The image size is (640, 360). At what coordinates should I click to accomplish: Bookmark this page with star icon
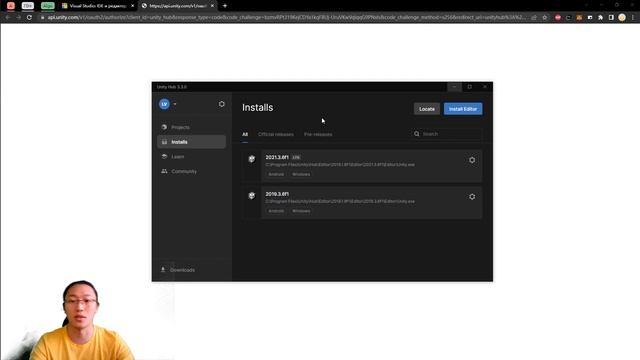click(x=544, y=18)
